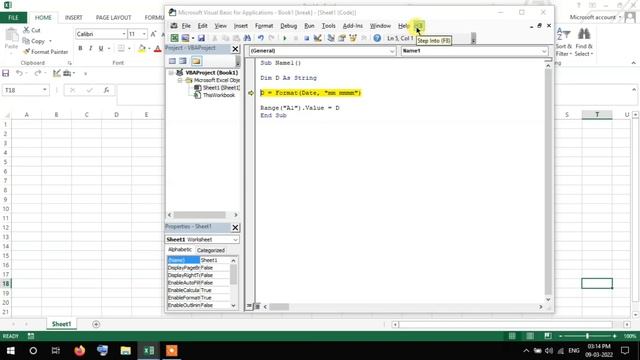Toggle Design Mode icon in VBA toolbar
The width and height of the screenshot is (640, 360).
[317, 38]
